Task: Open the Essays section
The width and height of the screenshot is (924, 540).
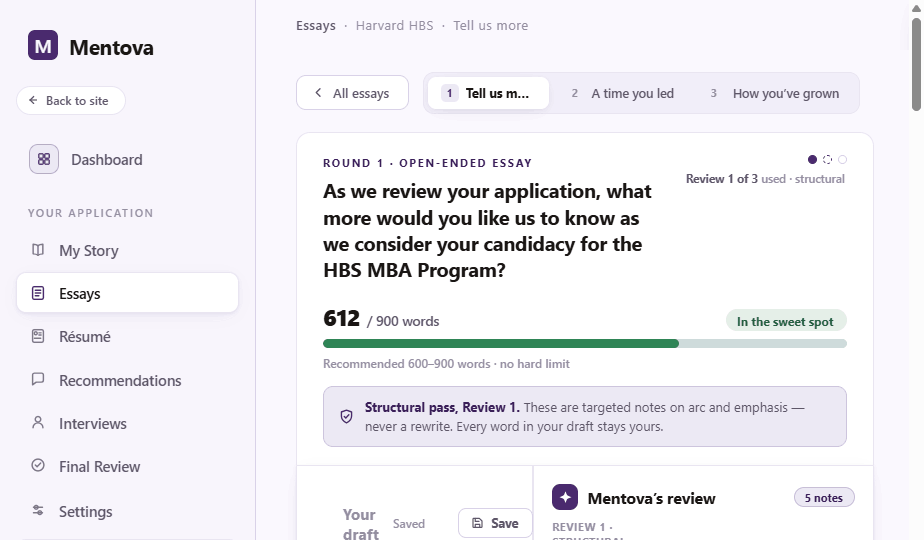Action: (127, 293)
